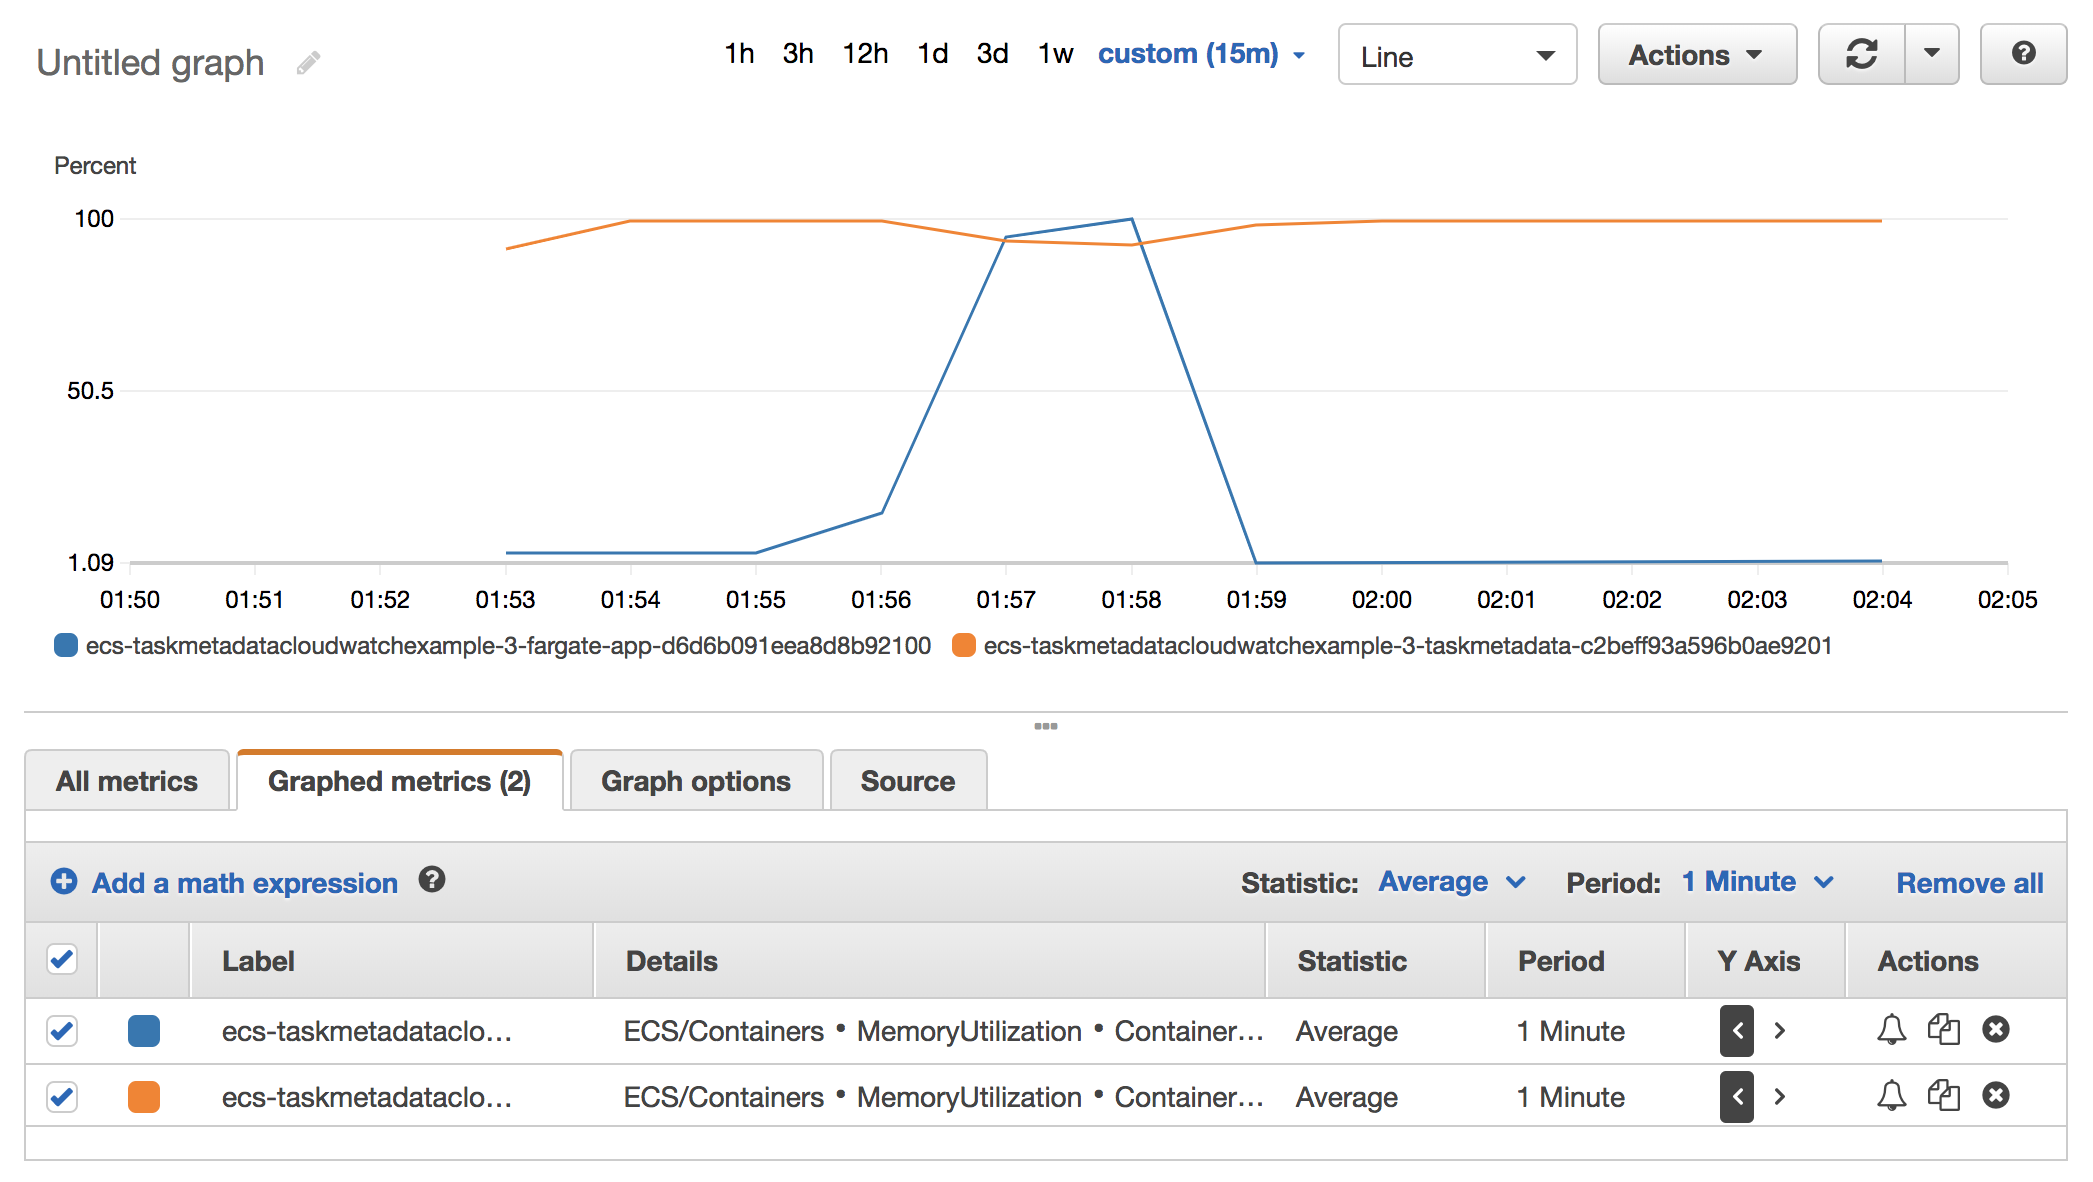The image size is (2093, 1182).
Task: Open the Source tab
Action: 907,781
